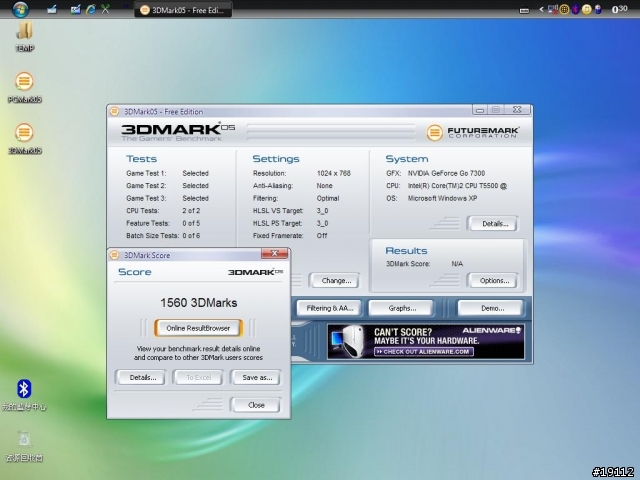Viewport: 640px width, 480px height.
Task: Click the CPU Tests '2 of 2' value
Action: coord(191,211)
